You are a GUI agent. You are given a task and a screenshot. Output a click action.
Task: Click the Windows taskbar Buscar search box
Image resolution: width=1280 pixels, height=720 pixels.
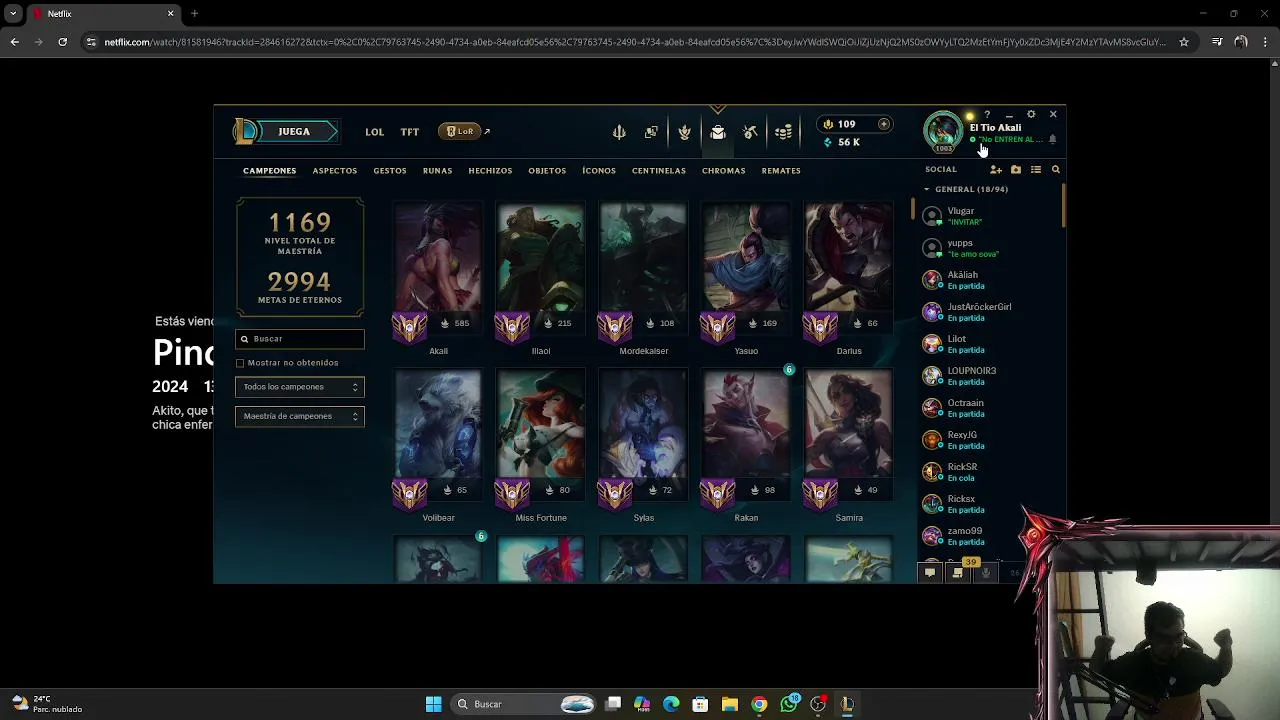[525, 704]
